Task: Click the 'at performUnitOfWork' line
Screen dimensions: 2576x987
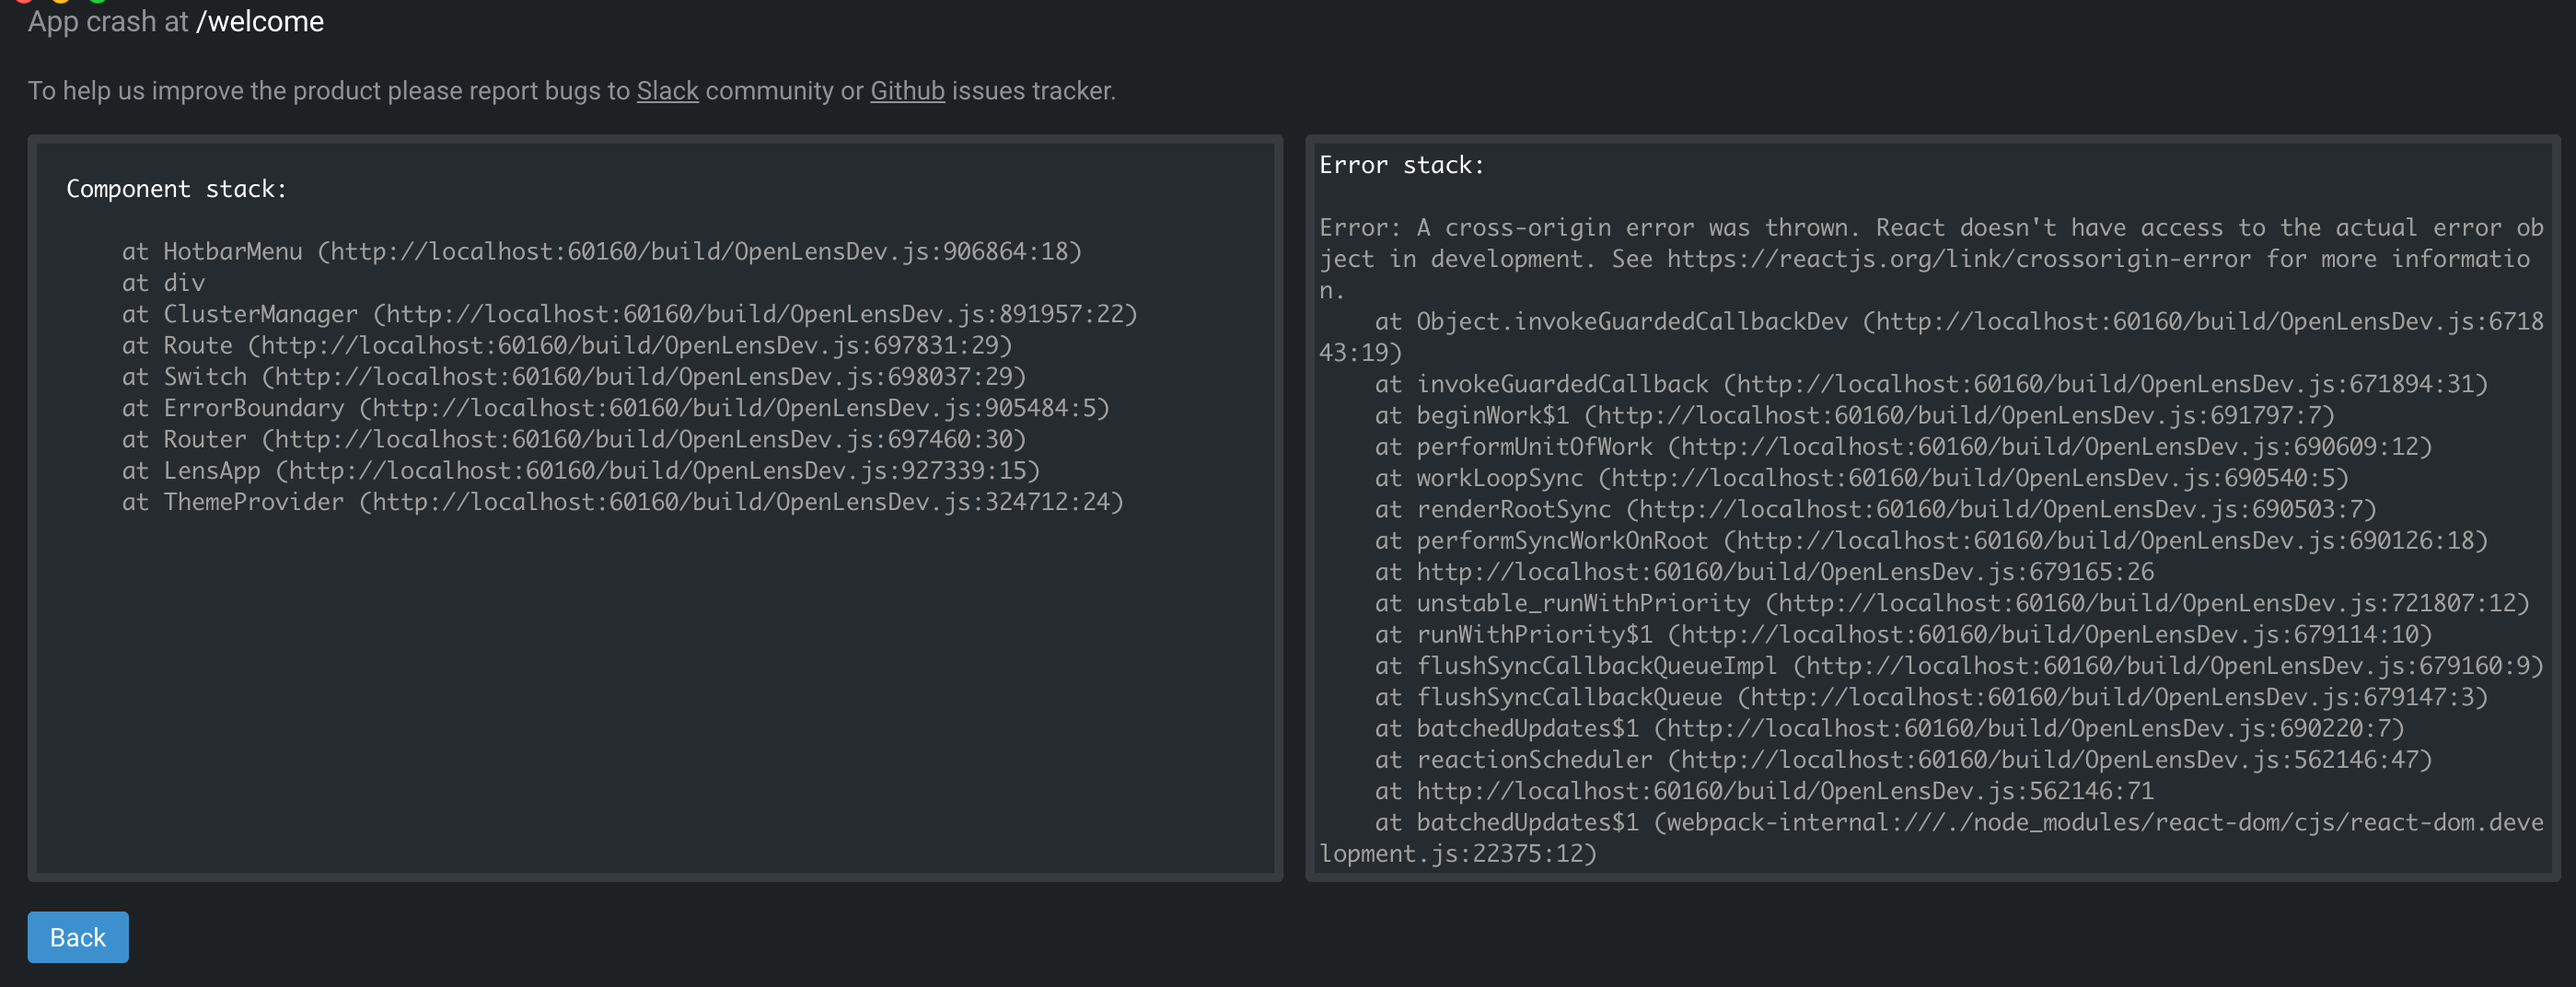Action: [x=1903, y=446]
